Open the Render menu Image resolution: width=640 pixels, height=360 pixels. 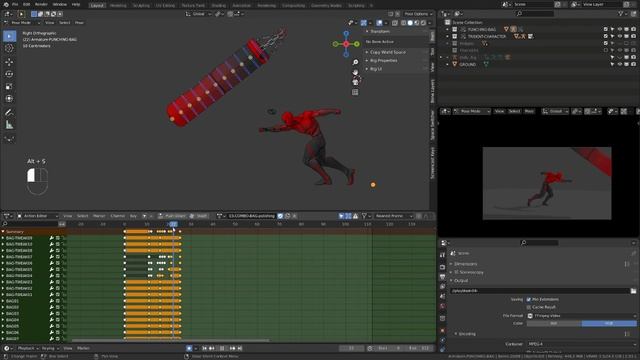click(x=41, y=4)
